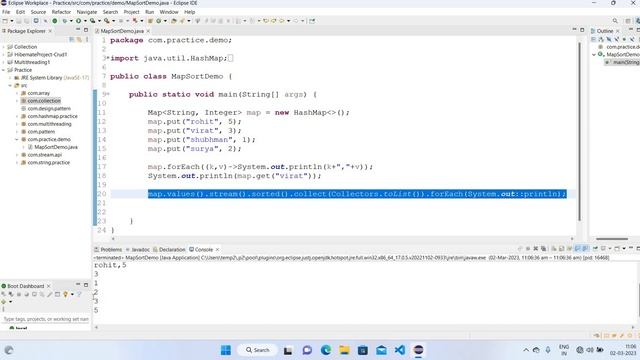Viewport: 640px width, 360px height.
Task: Toggle the Sort icon in the Outline toolbar
Action: [x=601, y=40]
